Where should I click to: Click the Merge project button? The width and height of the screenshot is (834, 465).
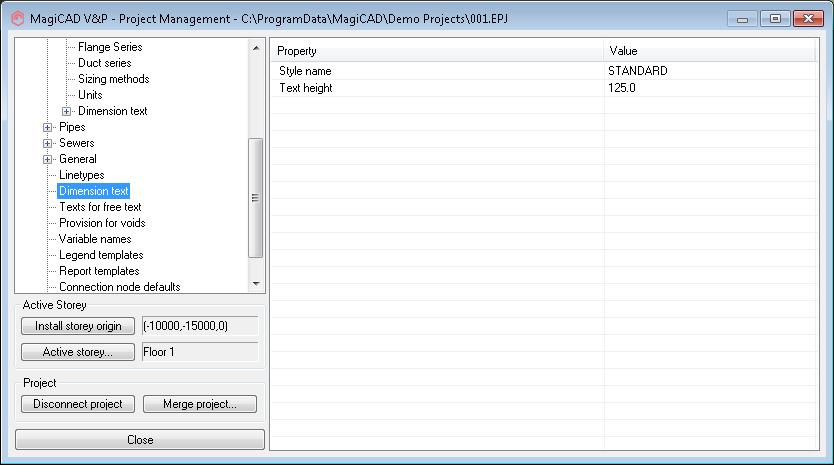(200, 404)
